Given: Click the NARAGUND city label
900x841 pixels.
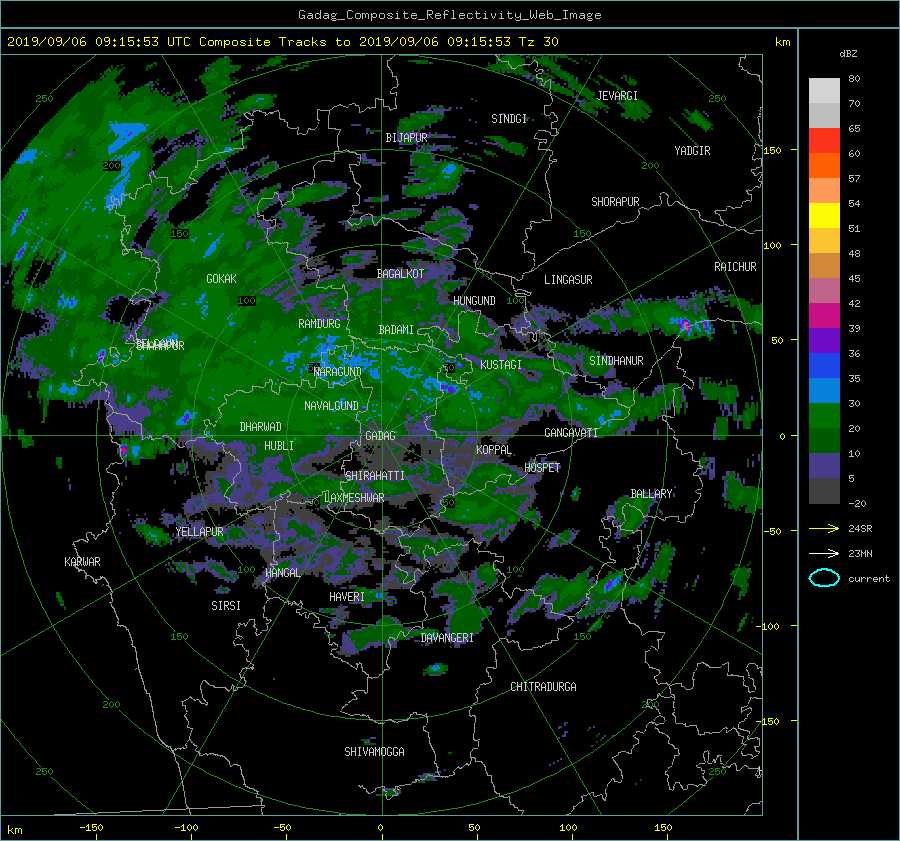Looking at the screenshot, I should 338,372.
